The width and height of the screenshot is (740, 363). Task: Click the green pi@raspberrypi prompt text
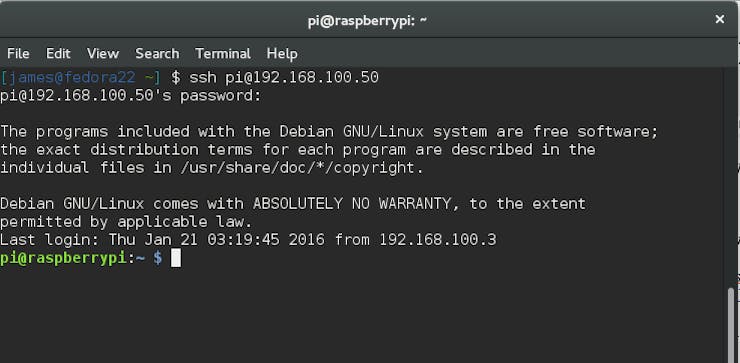(x=63, y=258)
